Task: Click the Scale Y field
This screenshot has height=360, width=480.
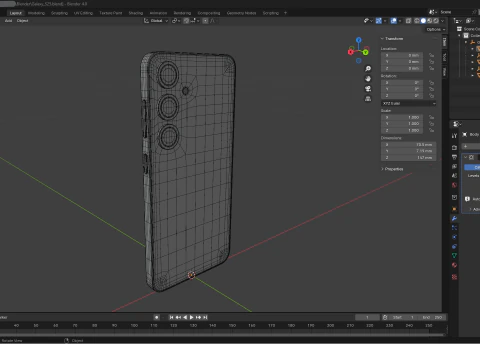Action: [402, 124]
